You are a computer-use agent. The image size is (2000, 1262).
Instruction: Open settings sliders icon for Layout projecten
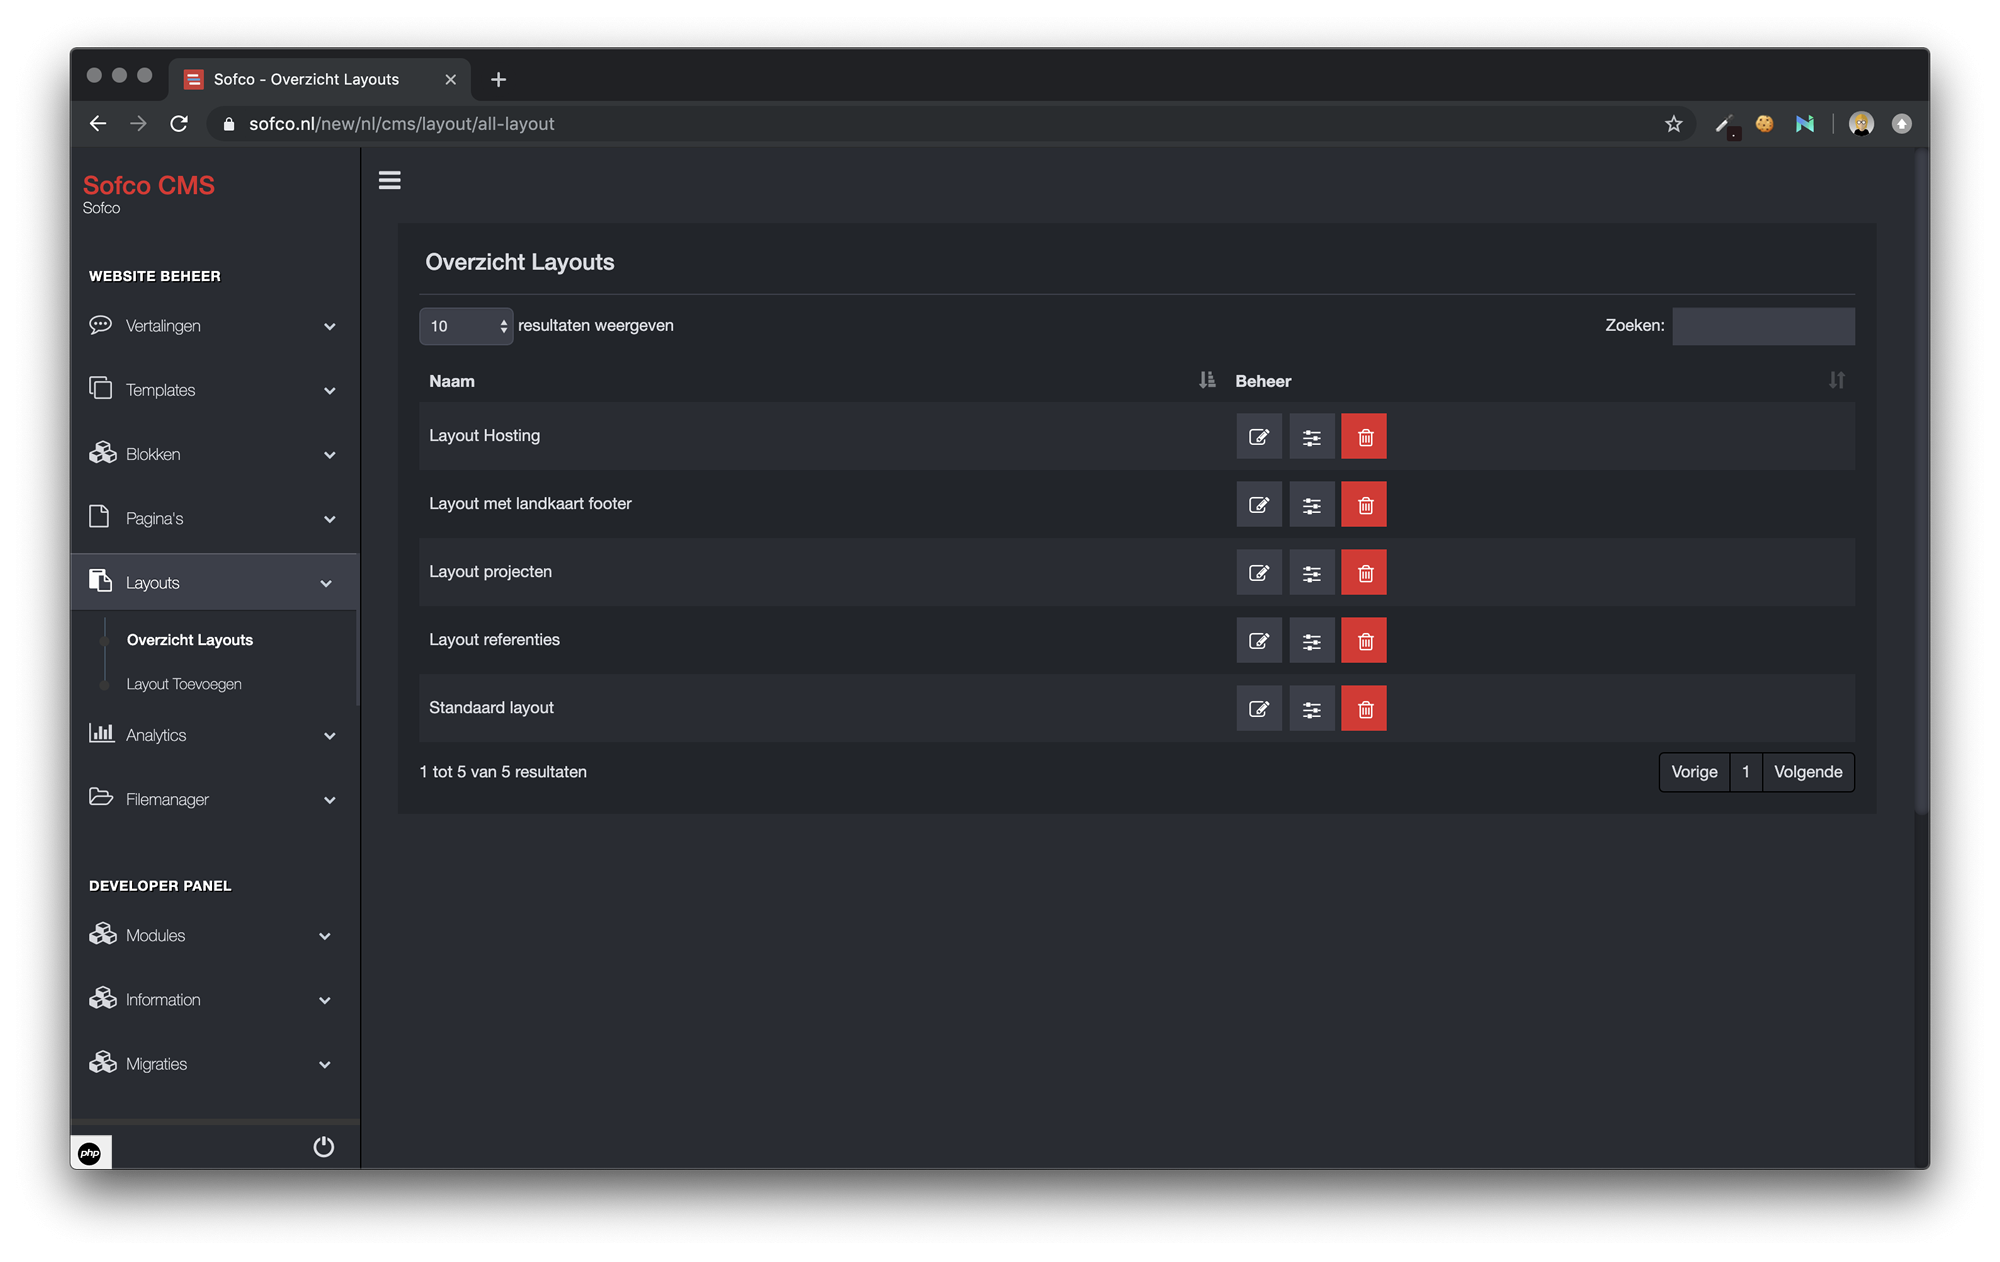click(1311, 573)
